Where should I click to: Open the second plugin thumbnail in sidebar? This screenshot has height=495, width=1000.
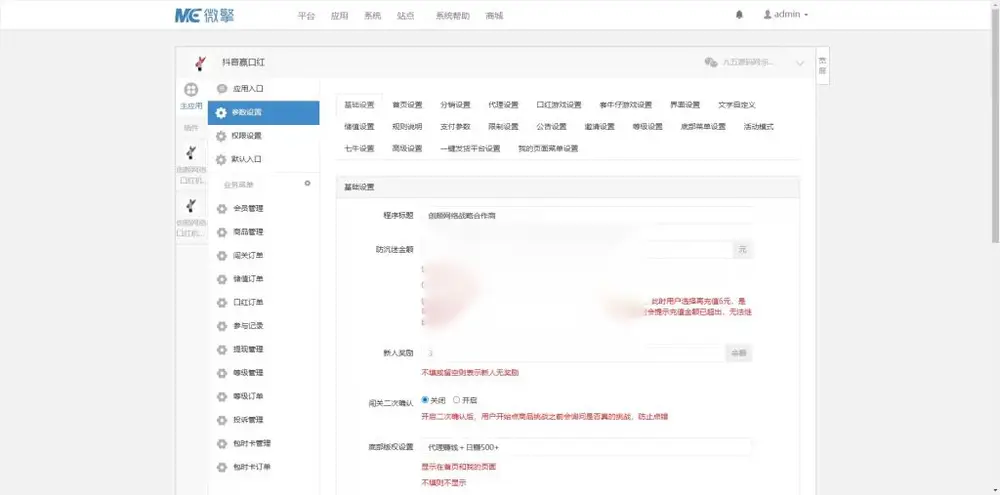point(191,207)
